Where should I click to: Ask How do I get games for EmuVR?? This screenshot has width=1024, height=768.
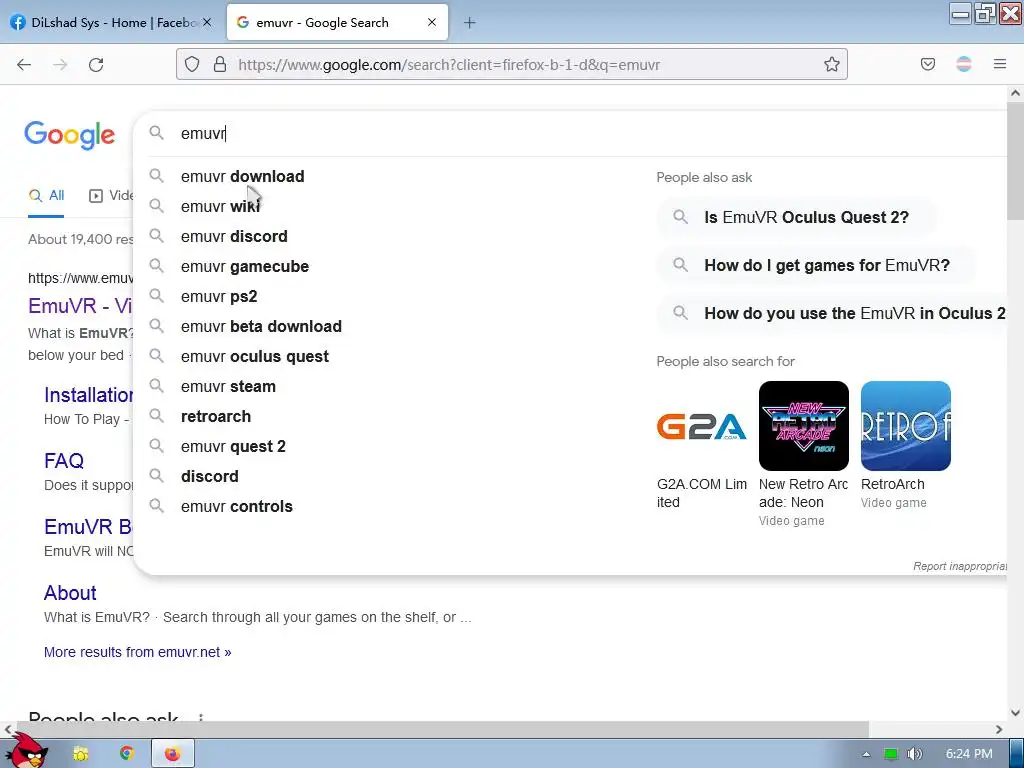tap(816, 265)
